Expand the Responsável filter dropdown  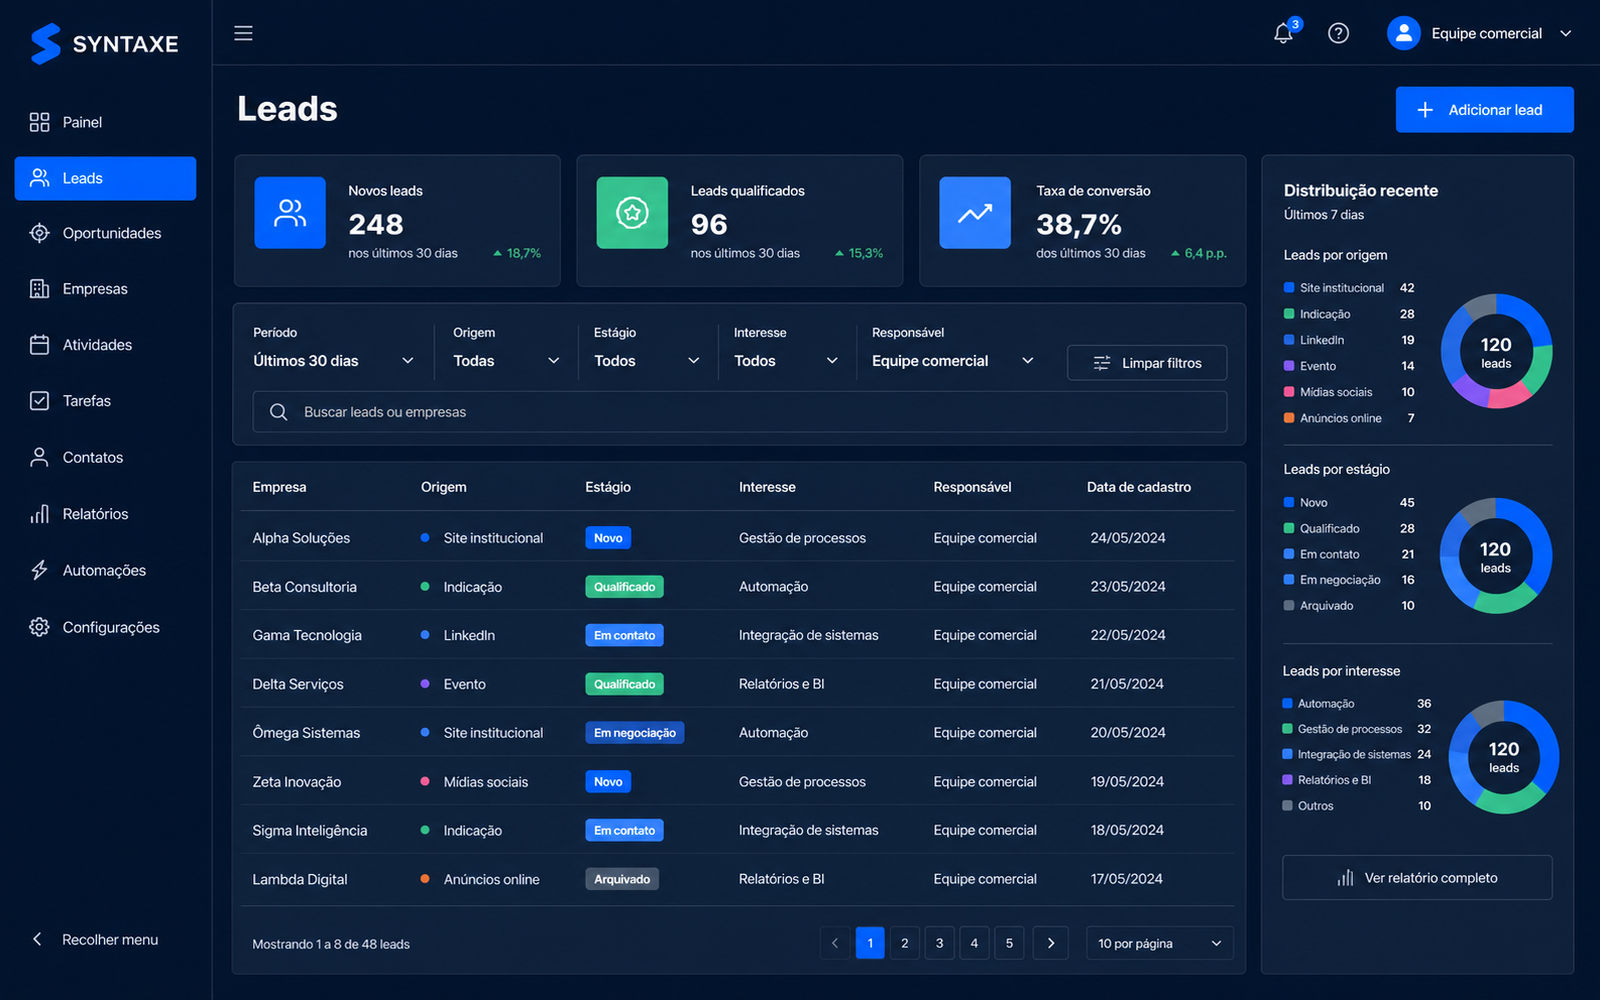pos(952,361)
